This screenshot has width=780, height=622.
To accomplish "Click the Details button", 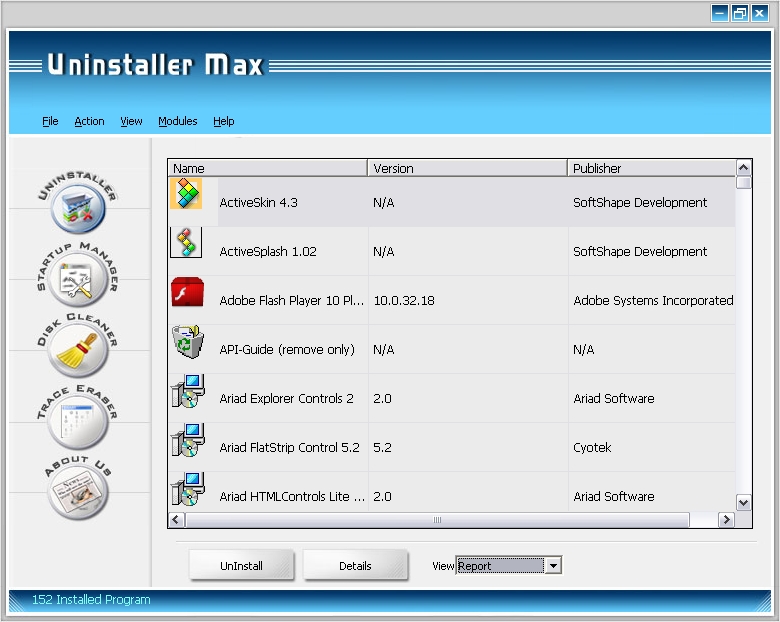I will pyautogui.click(x=355, y=565).
